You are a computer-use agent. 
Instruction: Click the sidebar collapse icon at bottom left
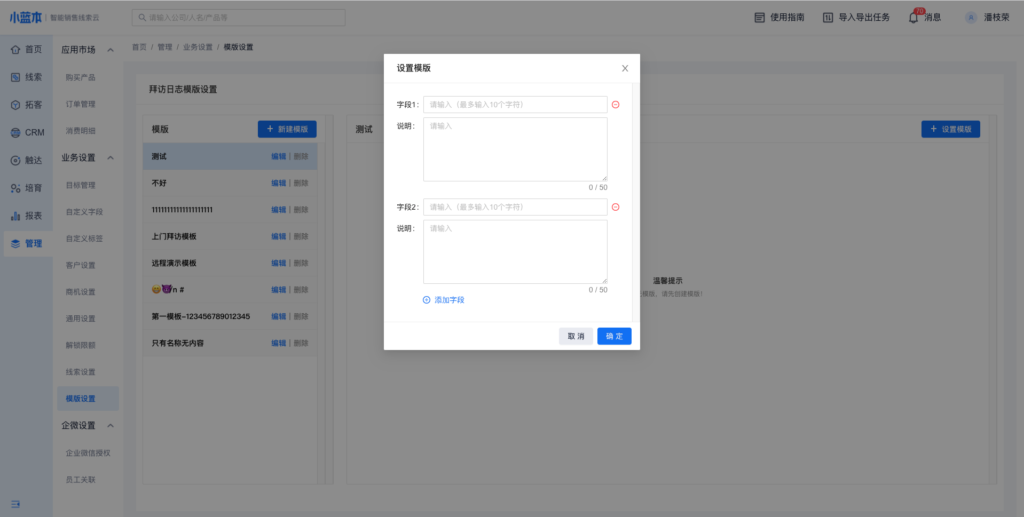(16, 503)
